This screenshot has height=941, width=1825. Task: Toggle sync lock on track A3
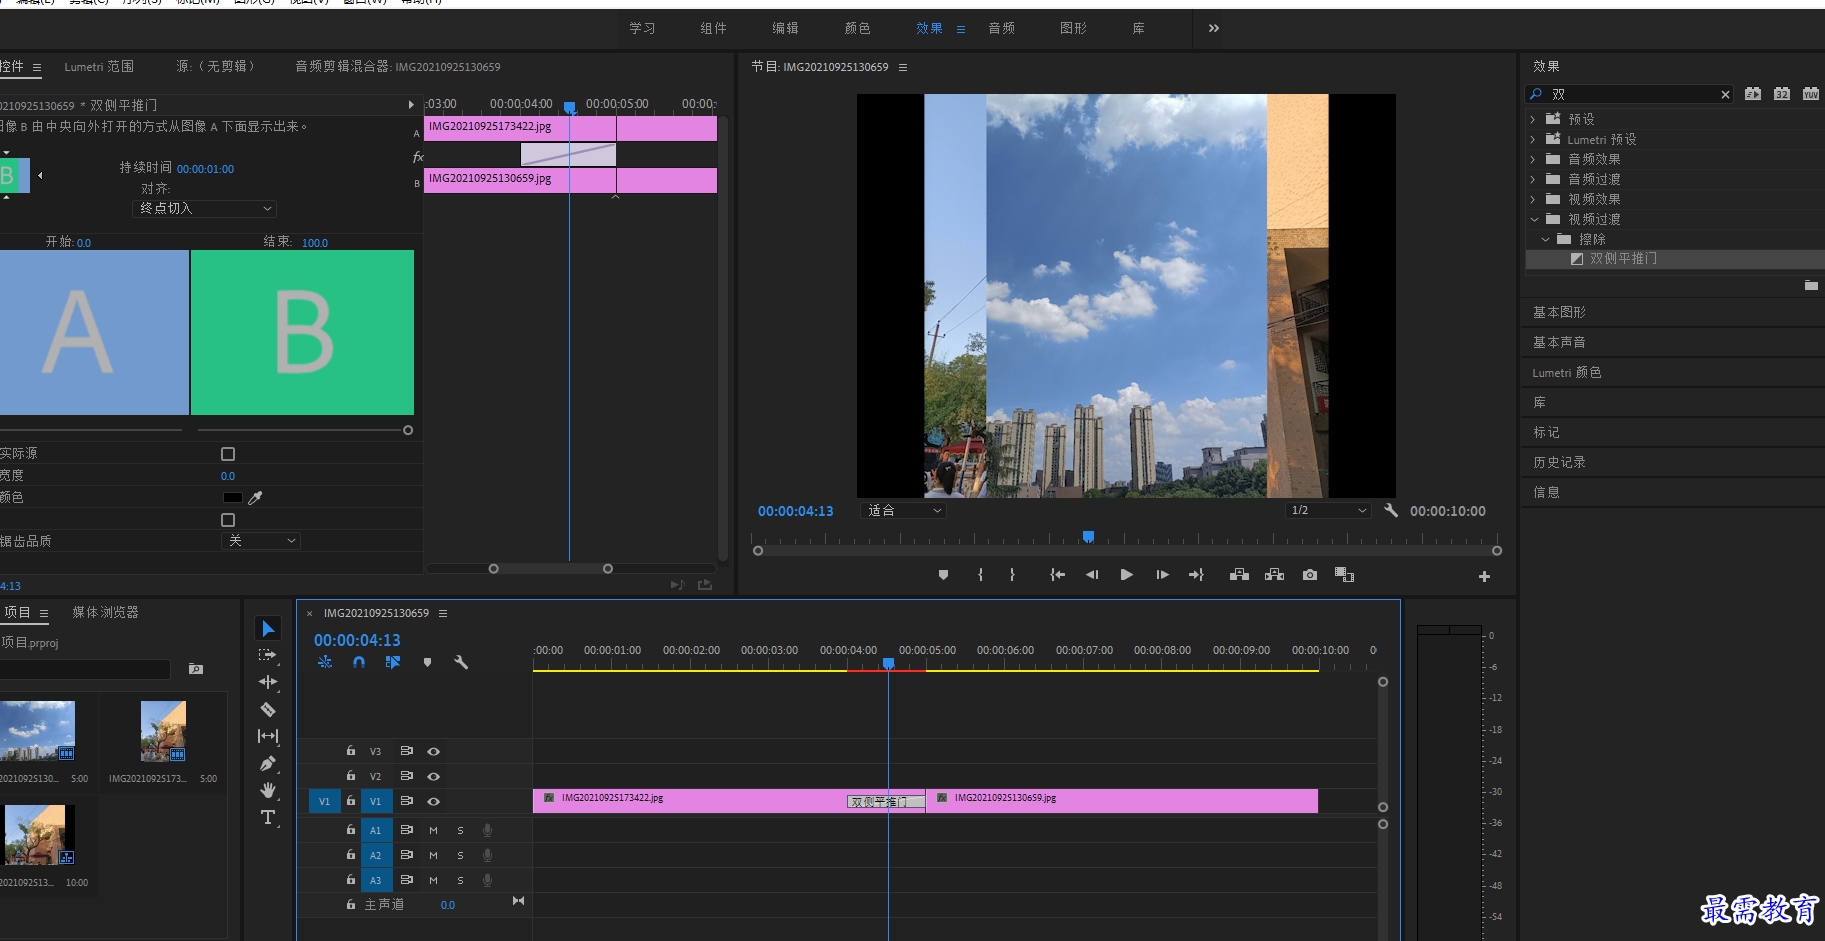coord(406,880)
